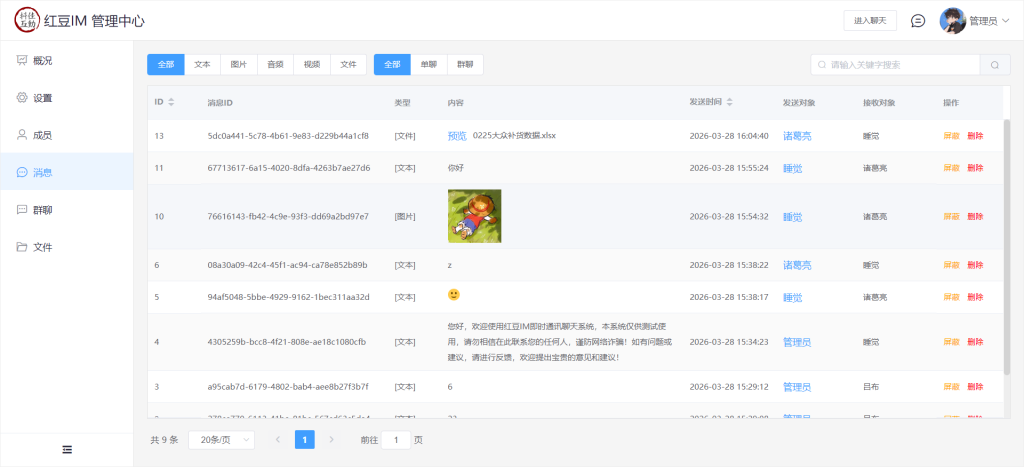The width and height of the screenshot is (1024, 467).
Task: Select the 视频 type filter
Action: point(312,65)
